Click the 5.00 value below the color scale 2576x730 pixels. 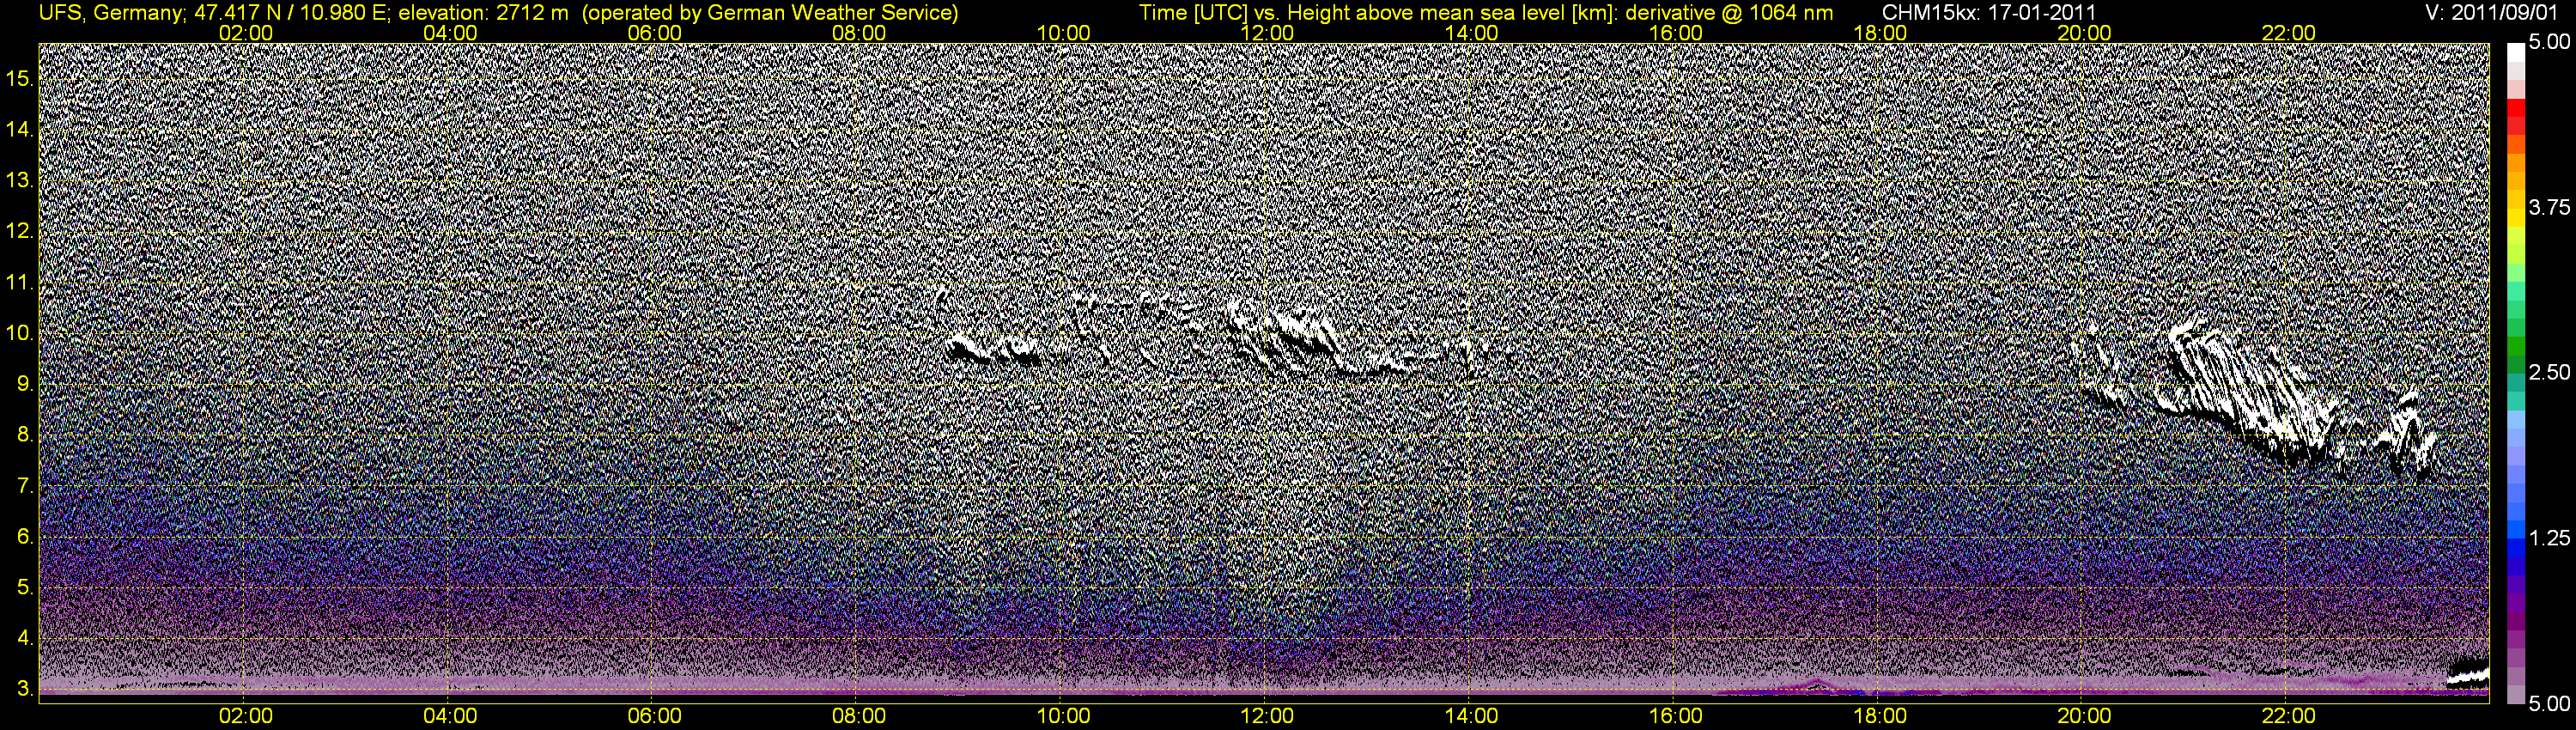[2549, 704]
